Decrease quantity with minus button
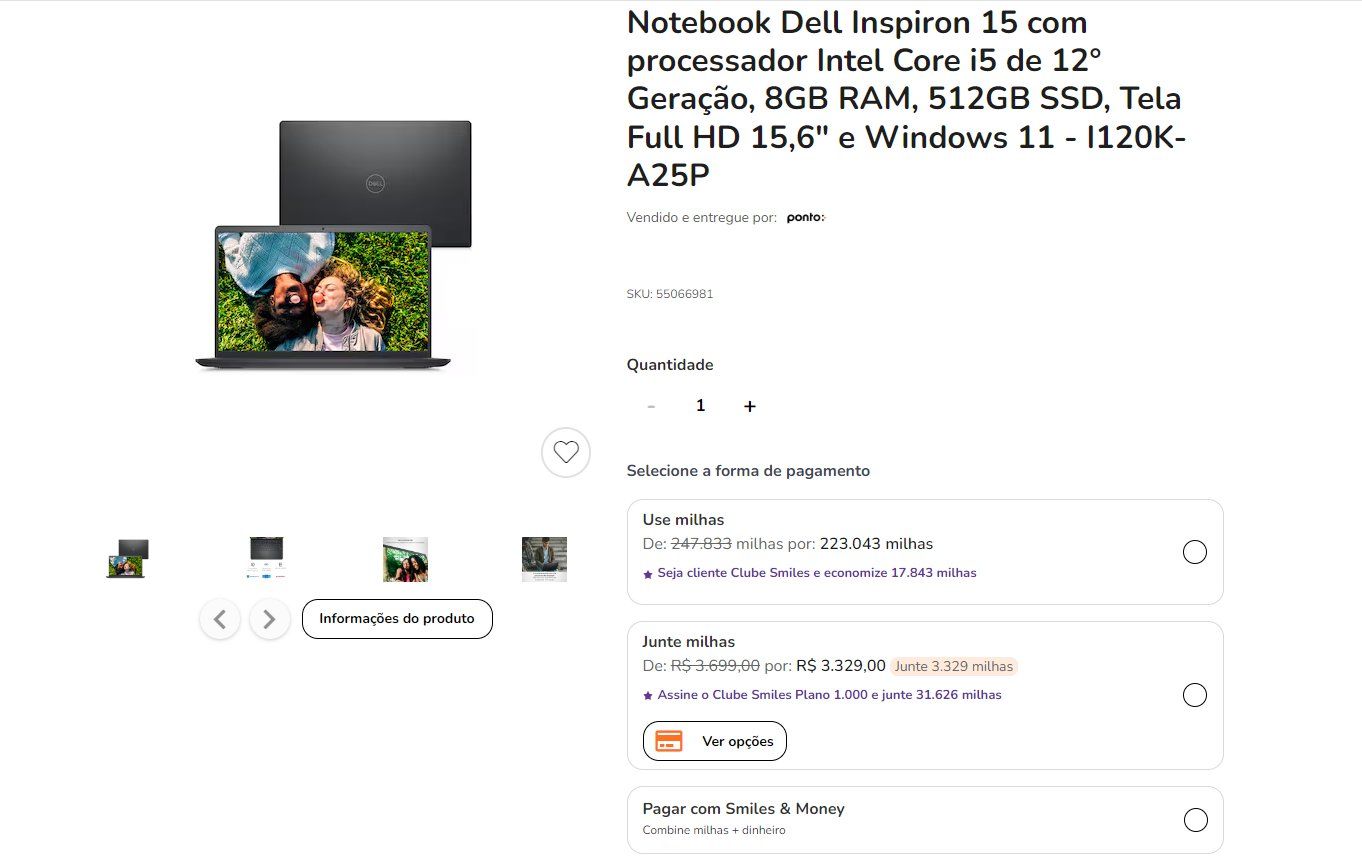 point(651,406)
